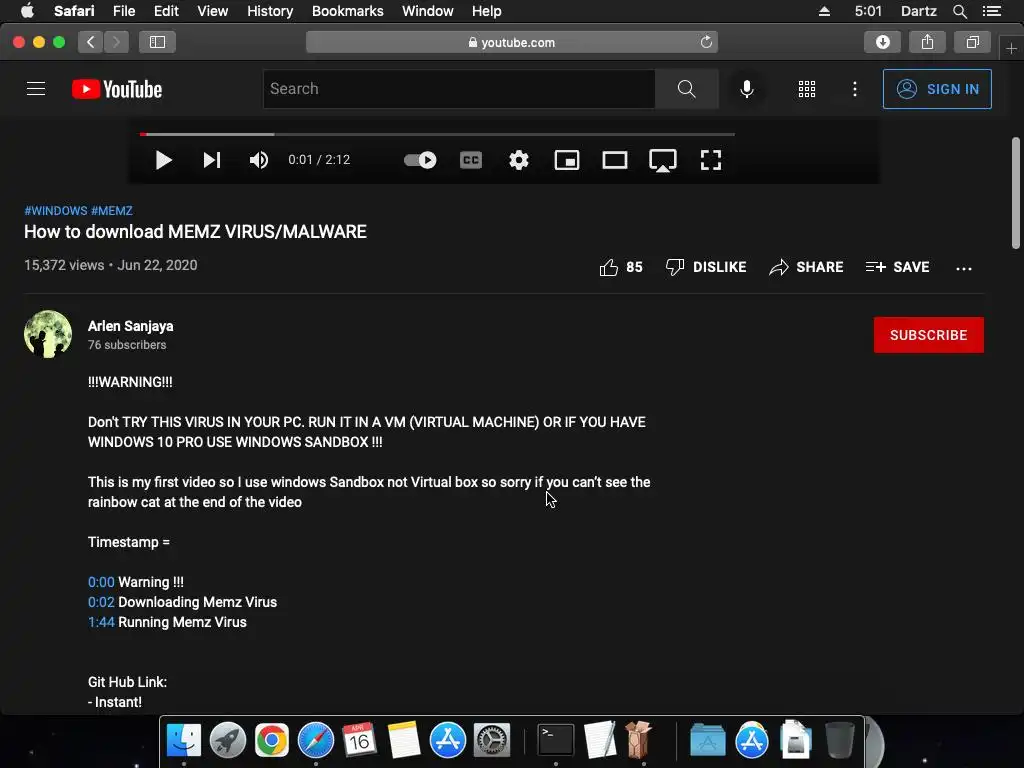1024x768 pixels.
Task: Open the Dartz user menu
Action: tap(918, 11)
